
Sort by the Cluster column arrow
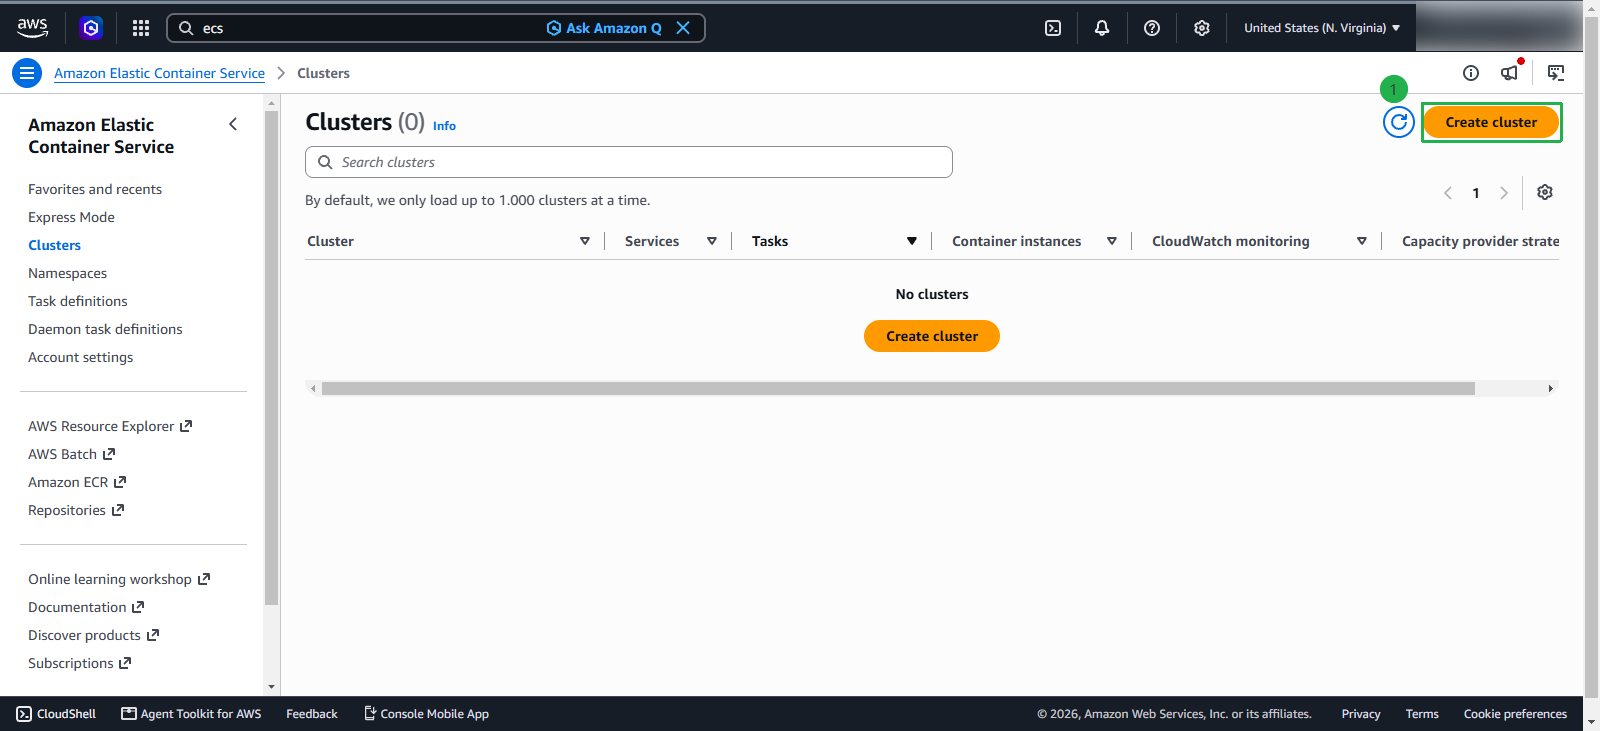click(x=585, y=241)
